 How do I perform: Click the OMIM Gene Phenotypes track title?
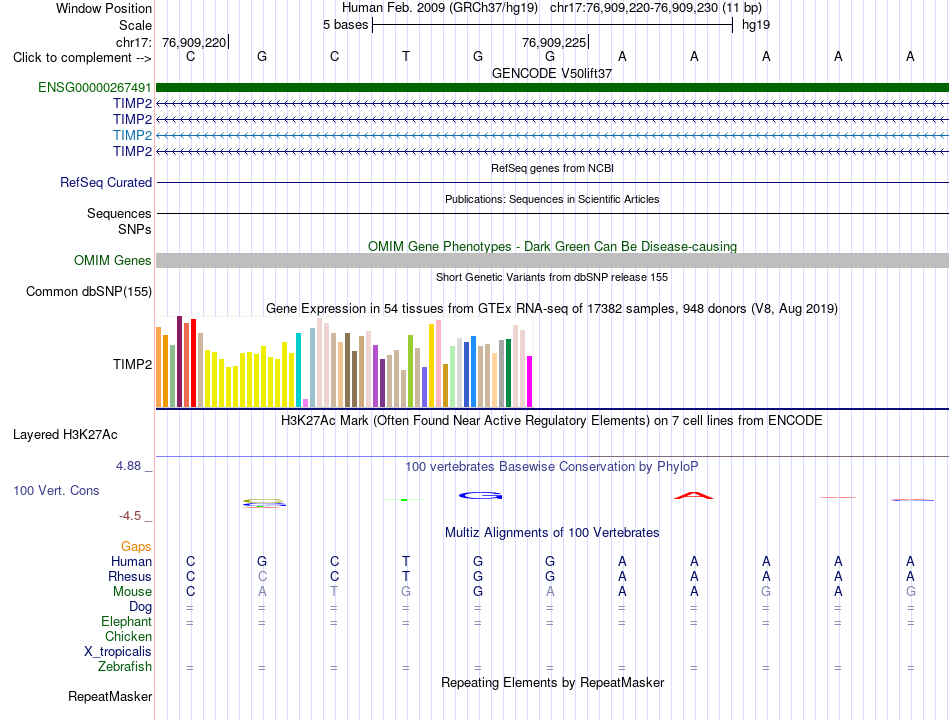[x=552, y=247]
